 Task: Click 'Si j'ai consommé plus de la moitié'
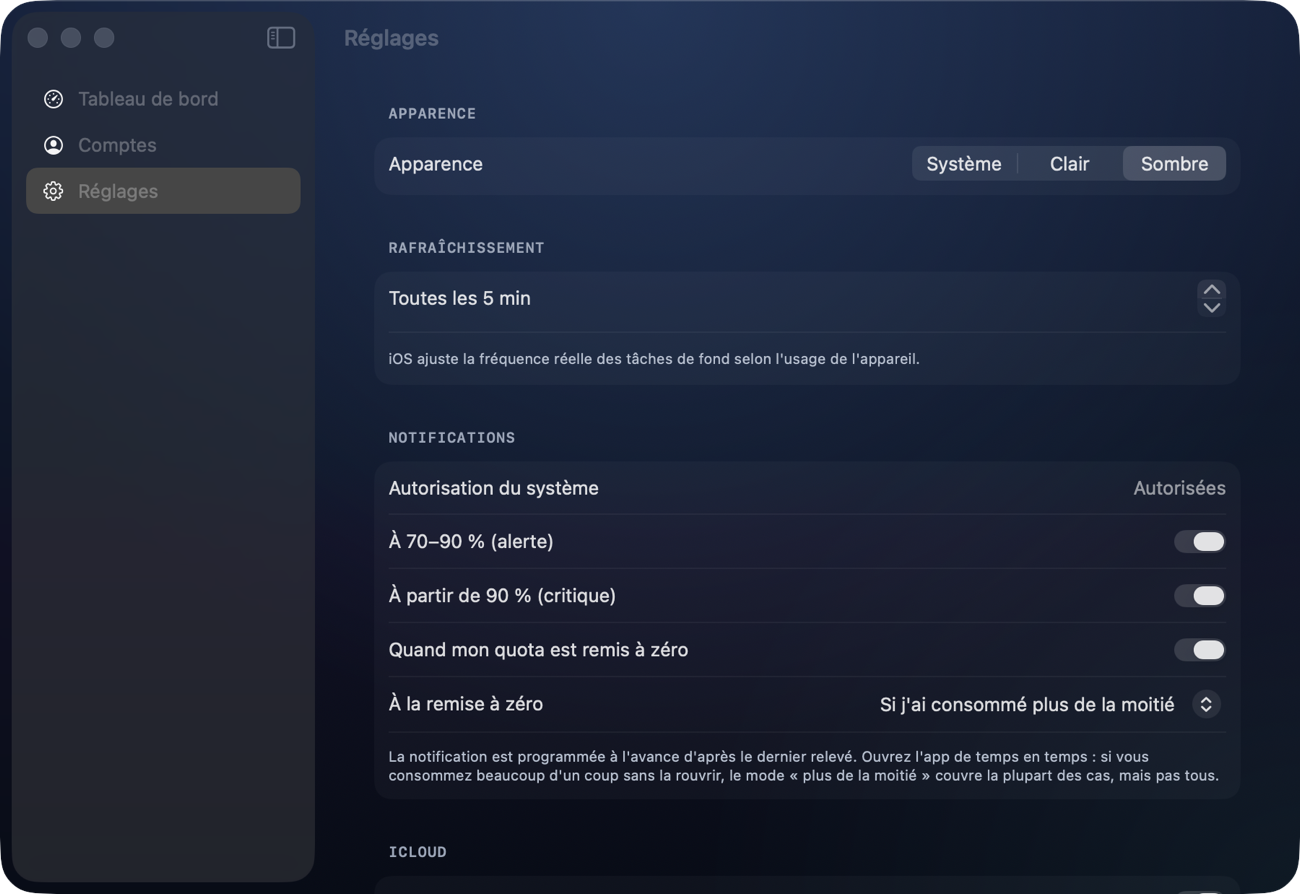(x=1027, y=704)
